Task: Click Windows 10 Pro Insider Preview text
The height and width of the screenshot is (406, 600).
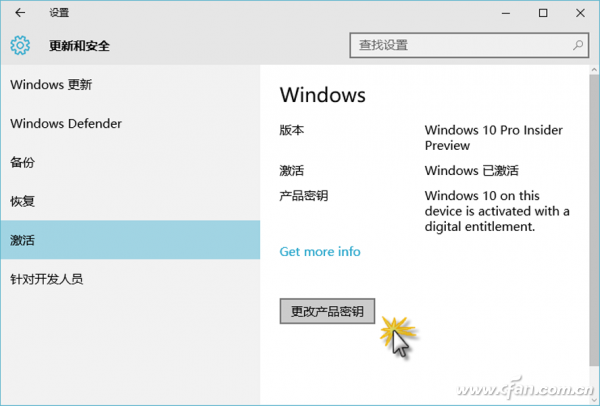Action: 494,138
